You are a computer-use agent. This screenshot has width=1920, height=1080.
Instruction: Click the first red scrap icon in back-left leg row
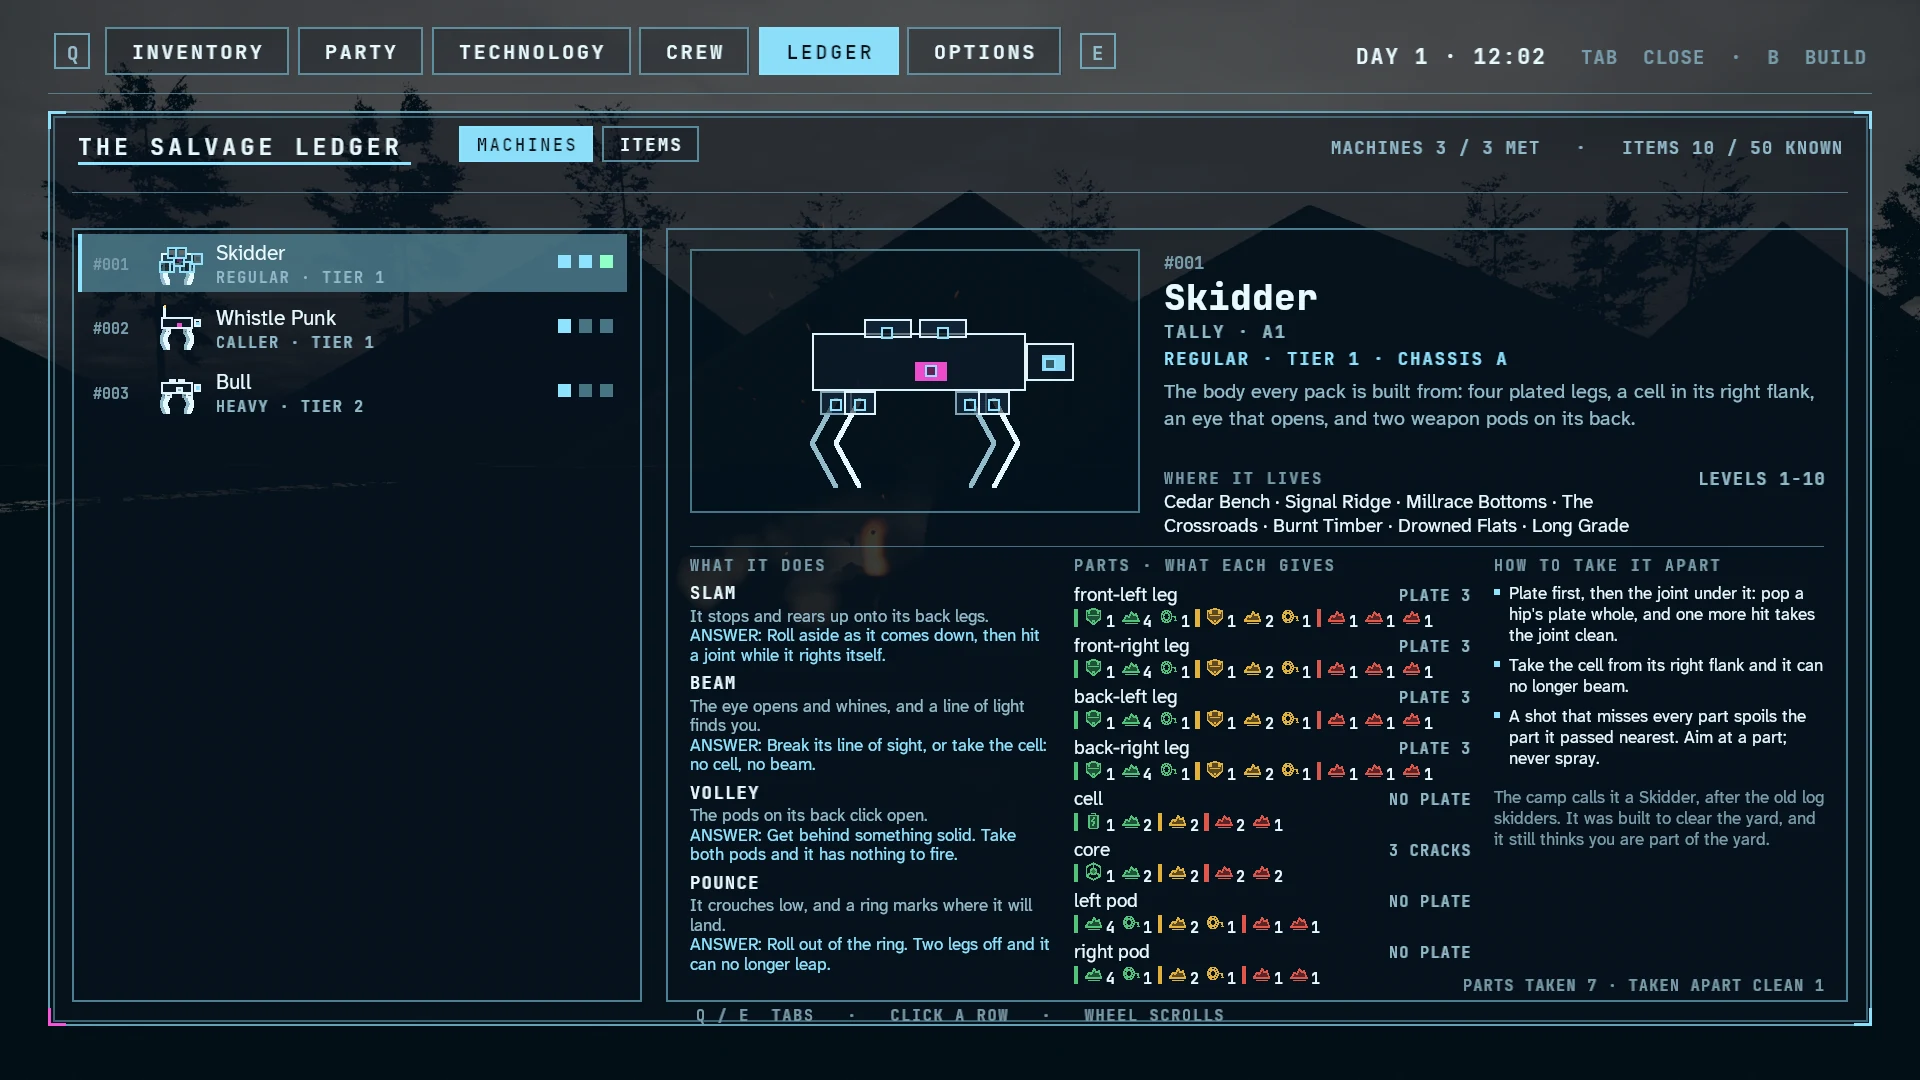click(1336, 720)
